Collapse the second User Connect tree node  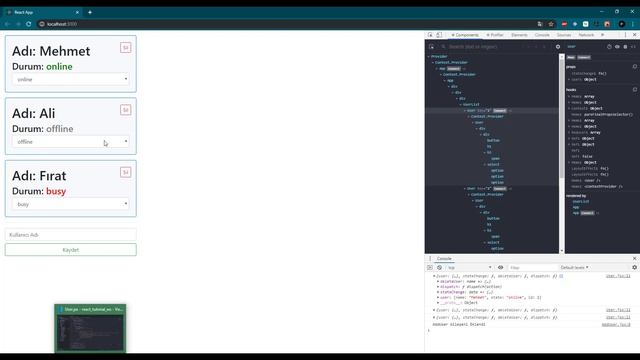tap(464, 189)
